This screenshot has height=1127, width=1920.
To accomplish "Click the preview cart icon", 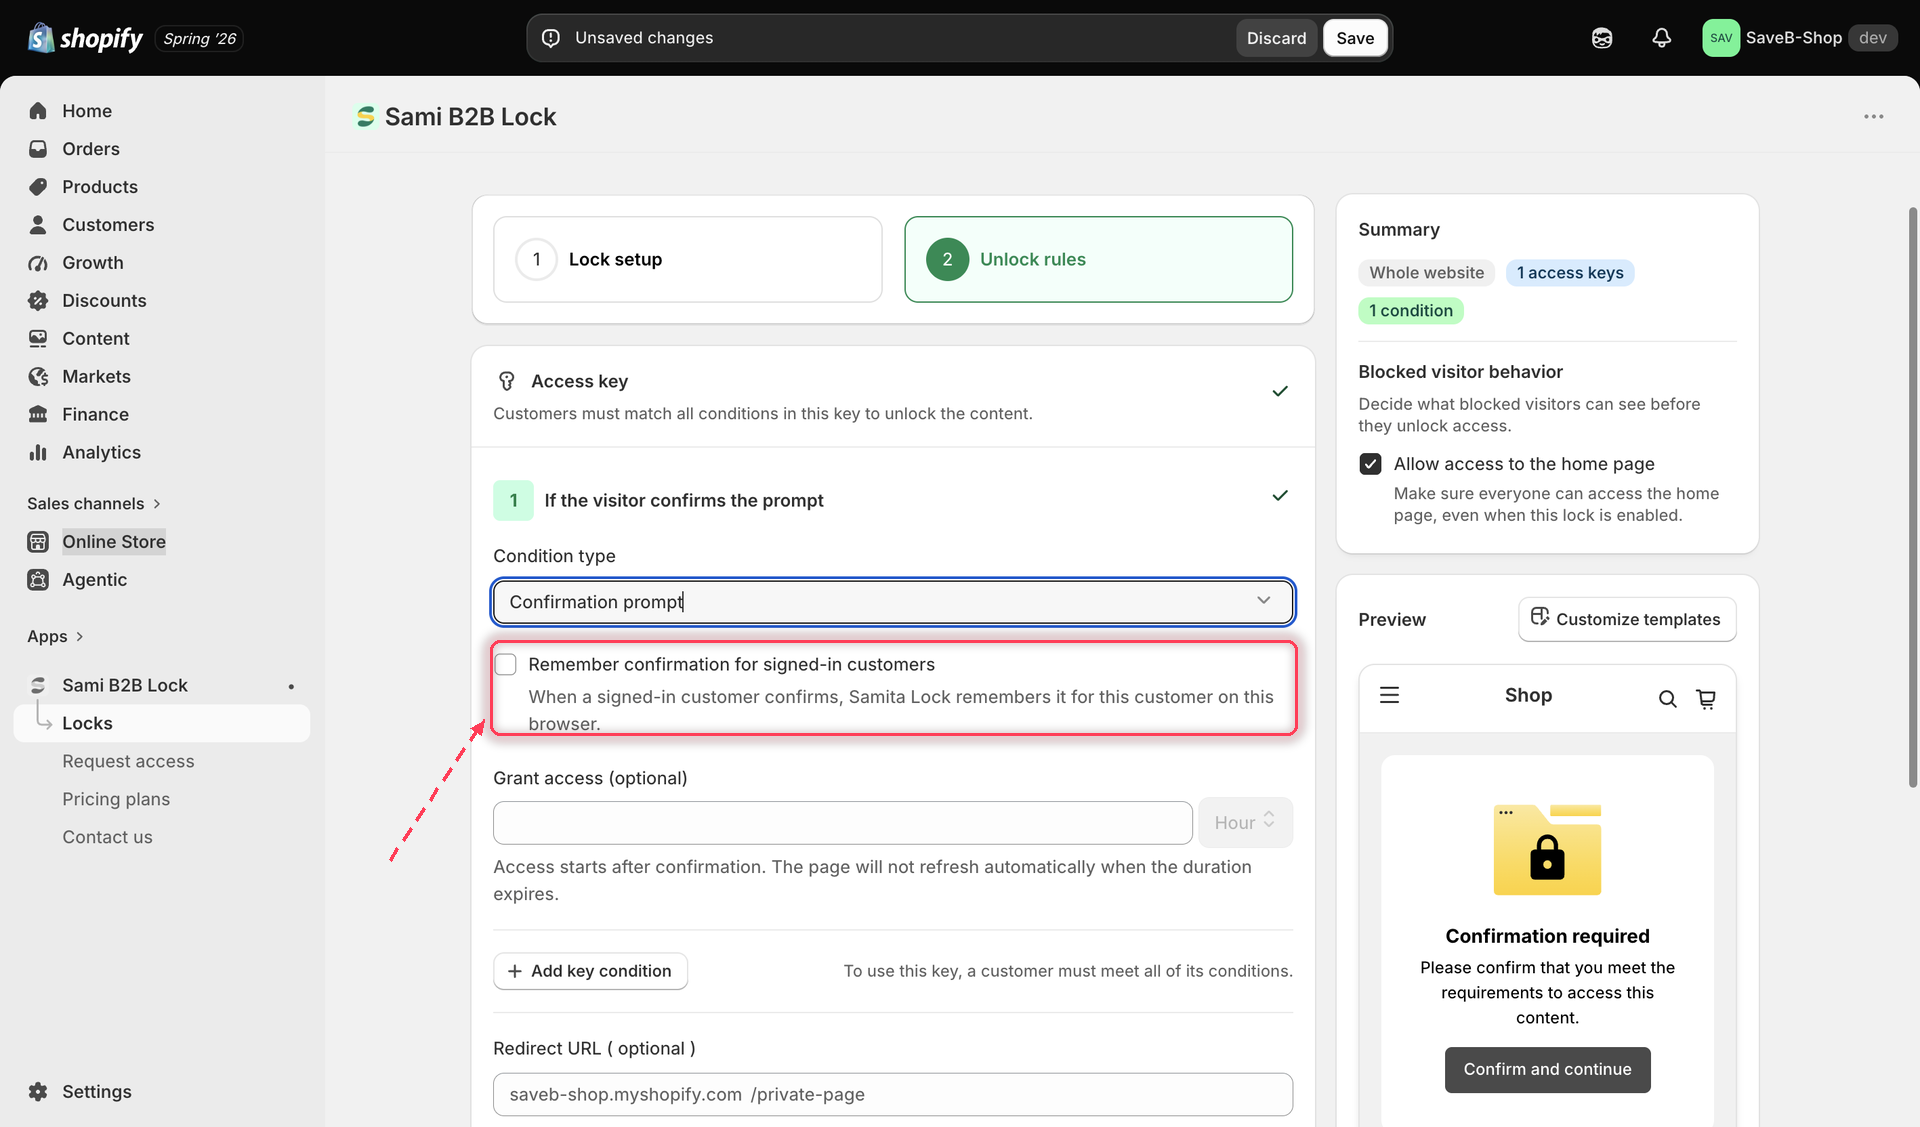I will coord(1706,699).
